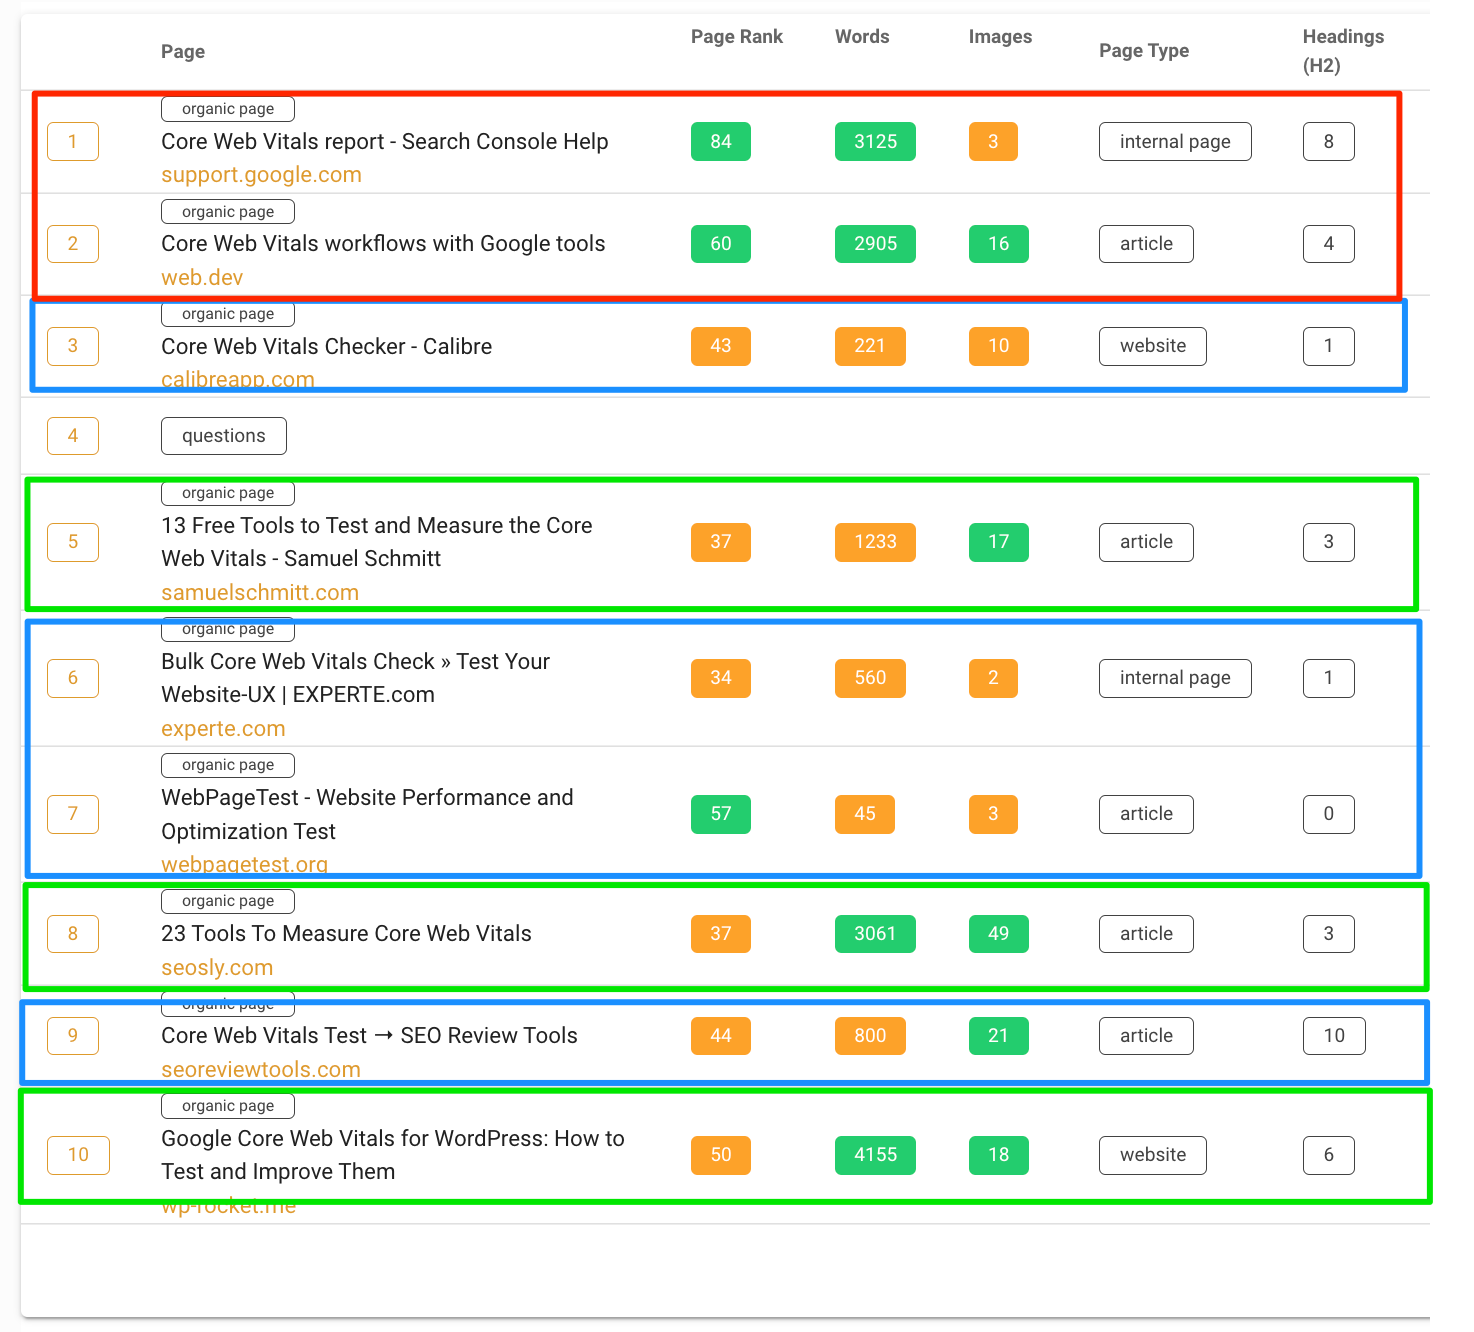Click H2 count 10 in SEO Review Tools row
This screenshot has height=1332, width=1474.
(1334, 1036)
